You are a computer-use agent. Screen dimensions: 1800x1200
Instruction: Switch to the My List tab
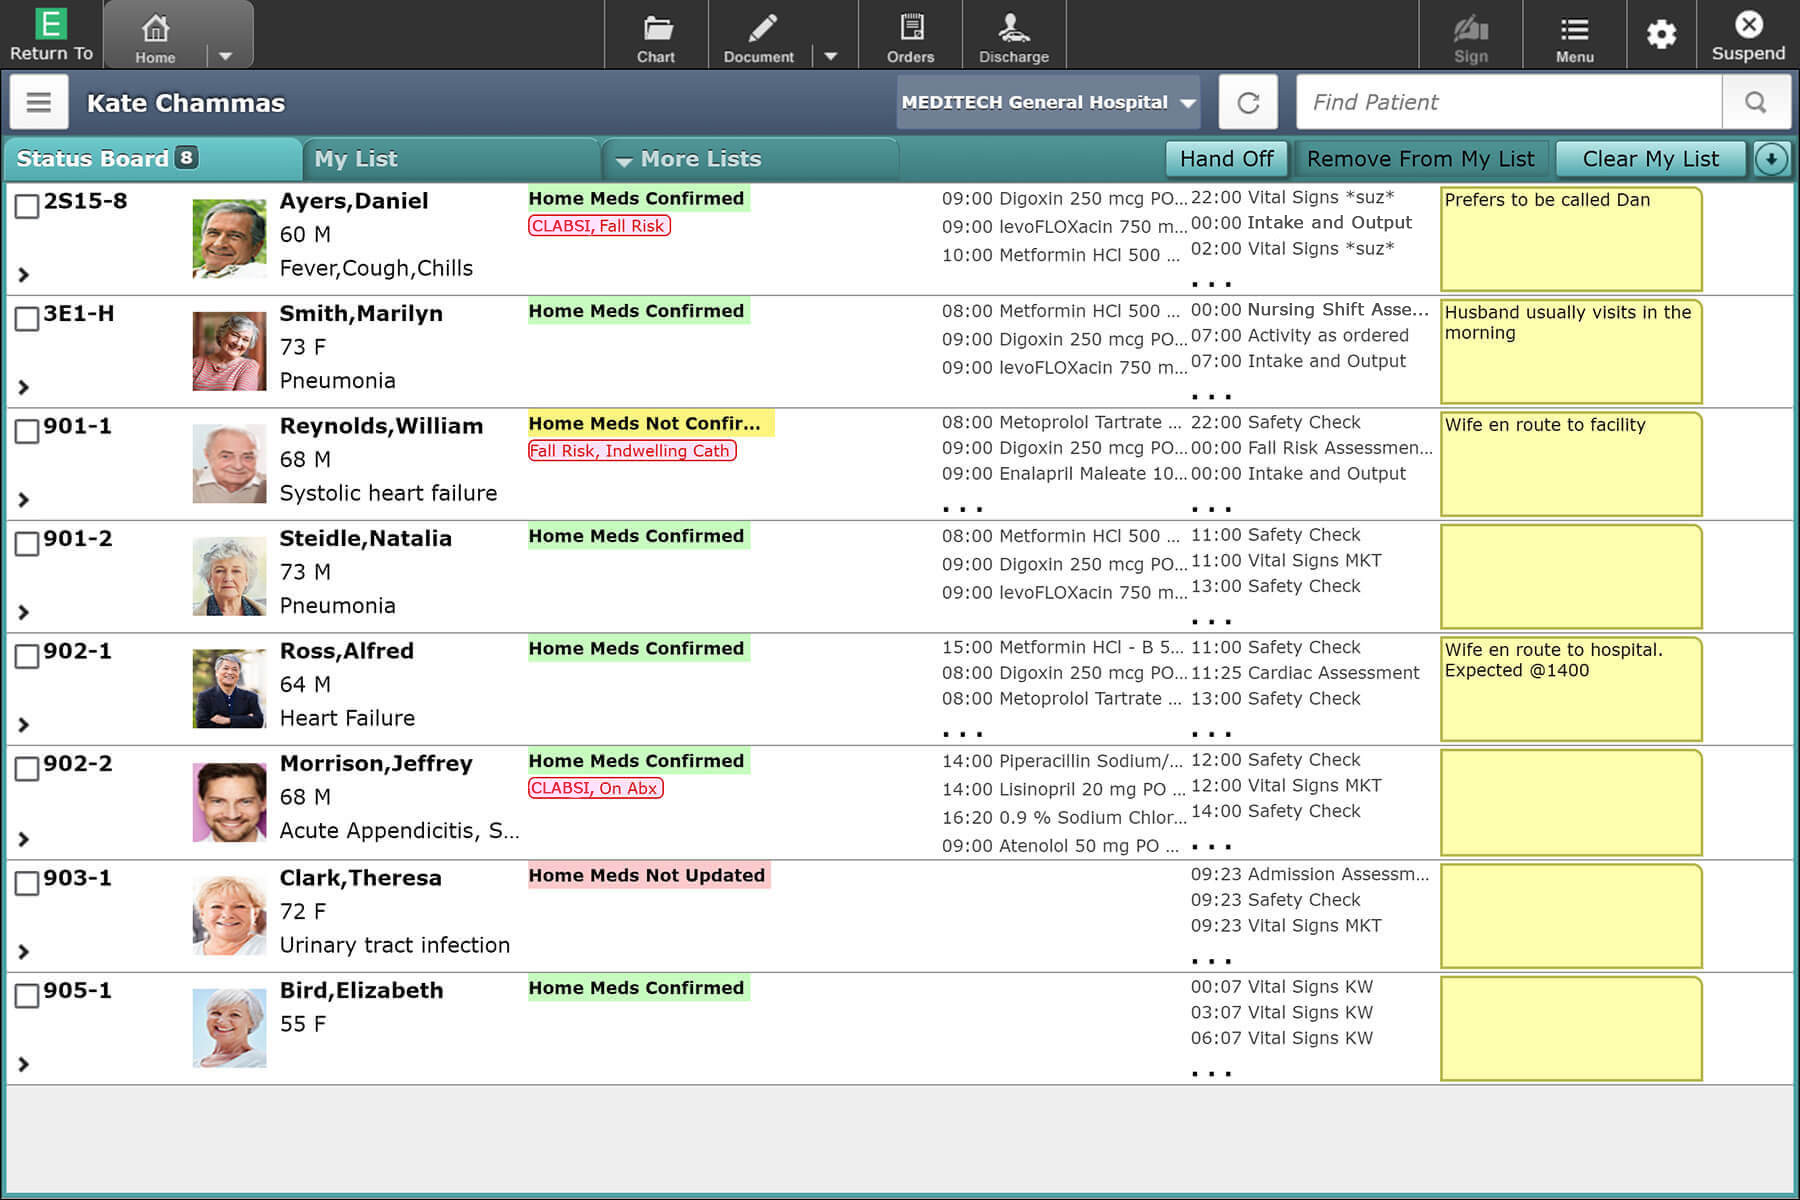click(356, 159)
